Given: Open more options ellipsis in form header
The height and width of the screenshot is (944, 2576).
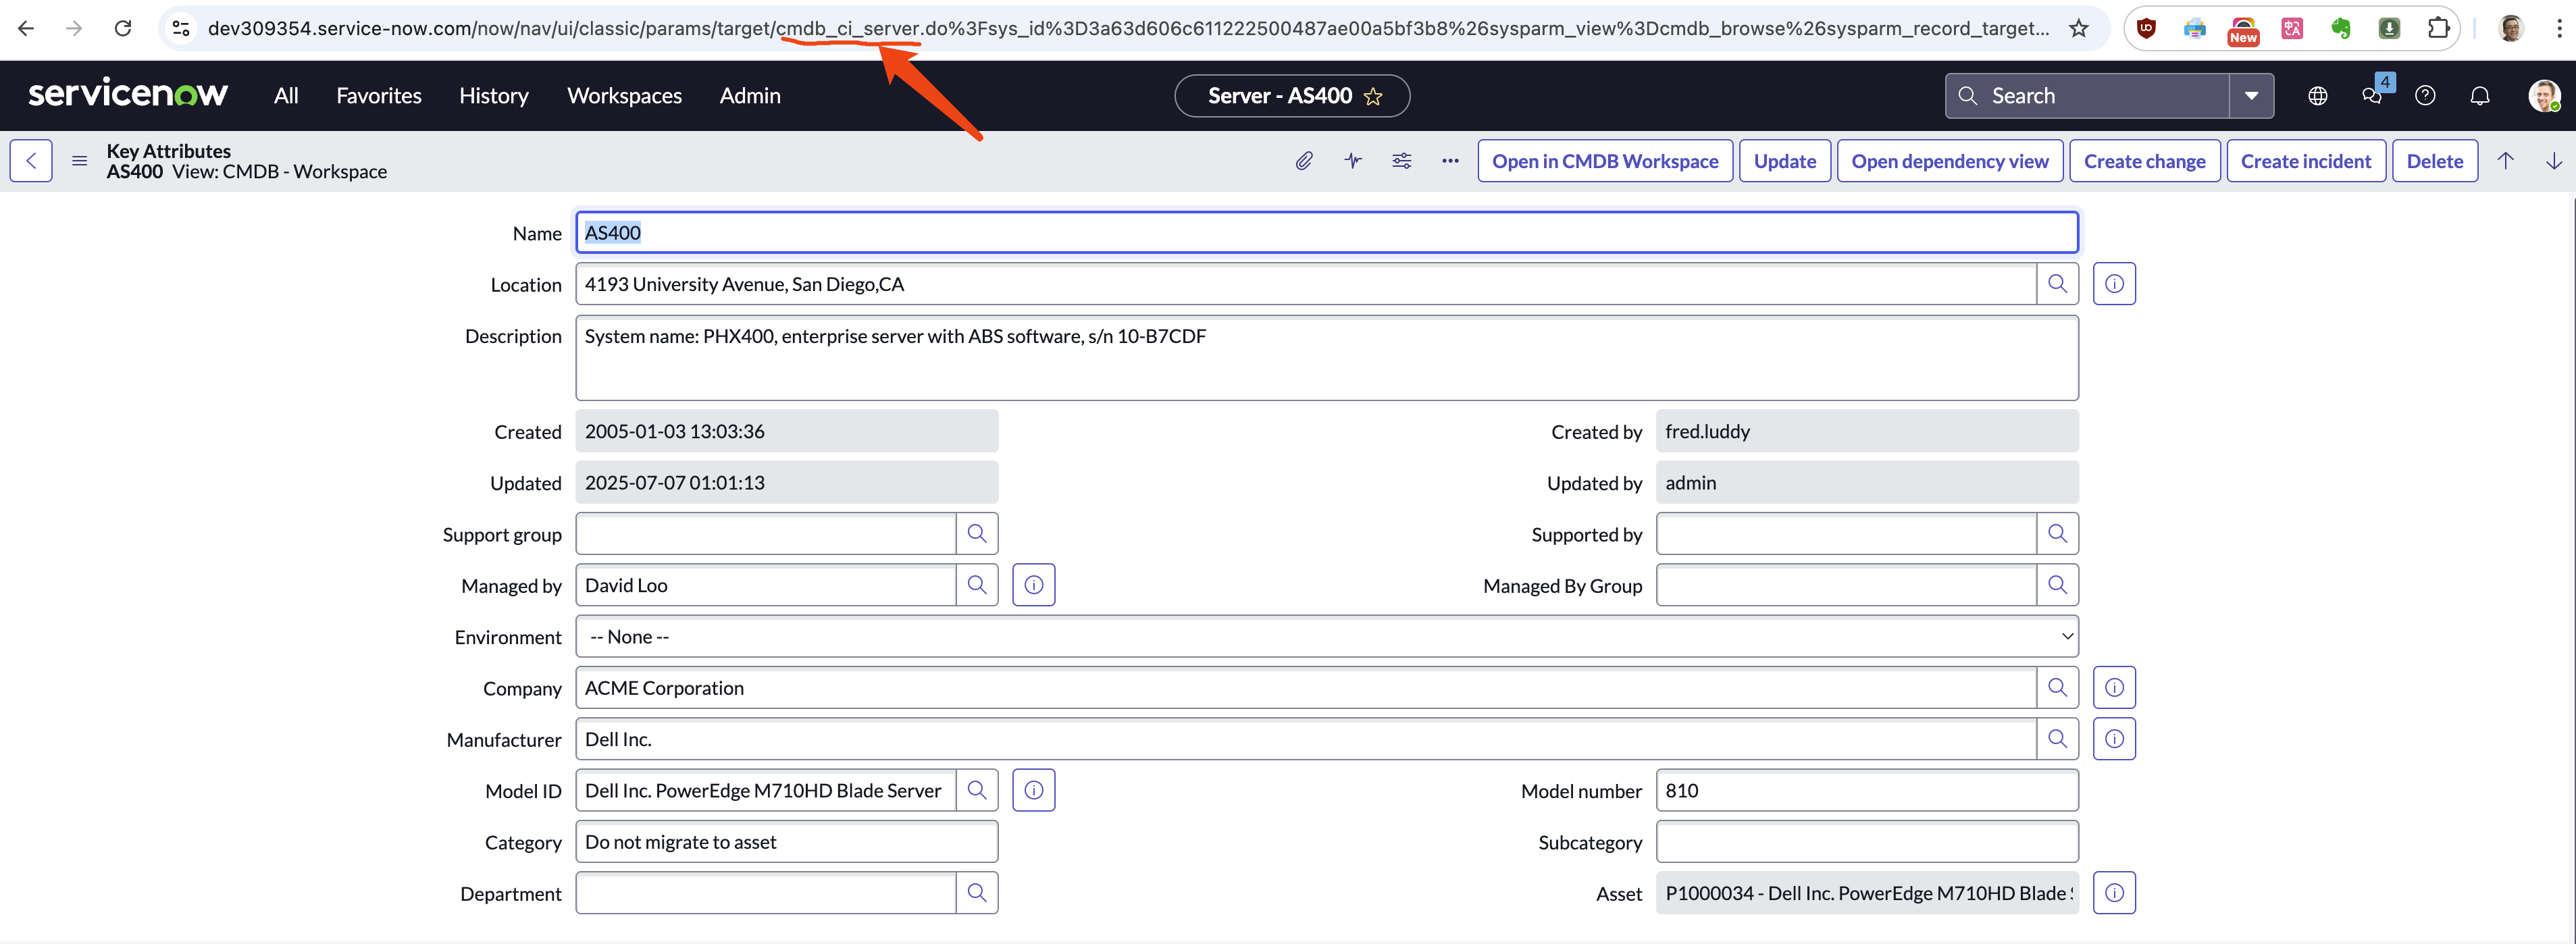Looking at the screenshot, I should point(1449,161).
